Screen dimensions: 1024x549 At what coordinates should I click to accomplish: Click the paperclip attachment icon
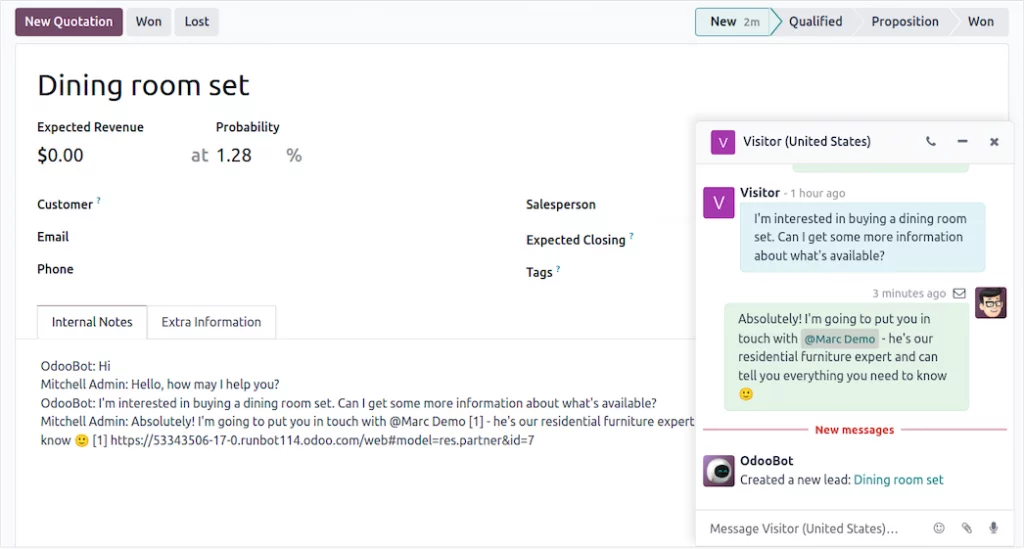pyautogui.click(x=966, y=528)
